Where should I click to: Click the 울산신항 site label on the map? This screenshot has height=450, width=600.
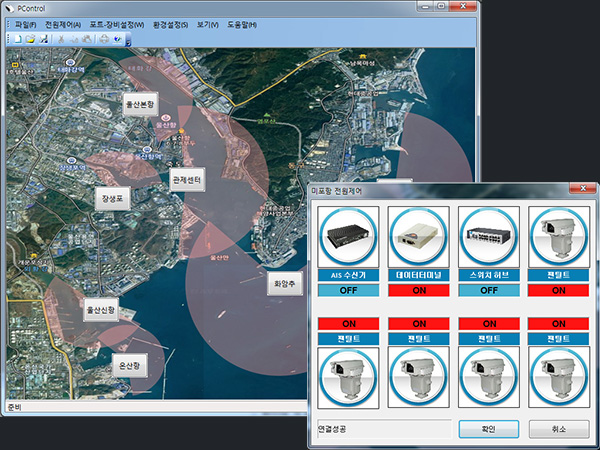(x=101, y=311)
